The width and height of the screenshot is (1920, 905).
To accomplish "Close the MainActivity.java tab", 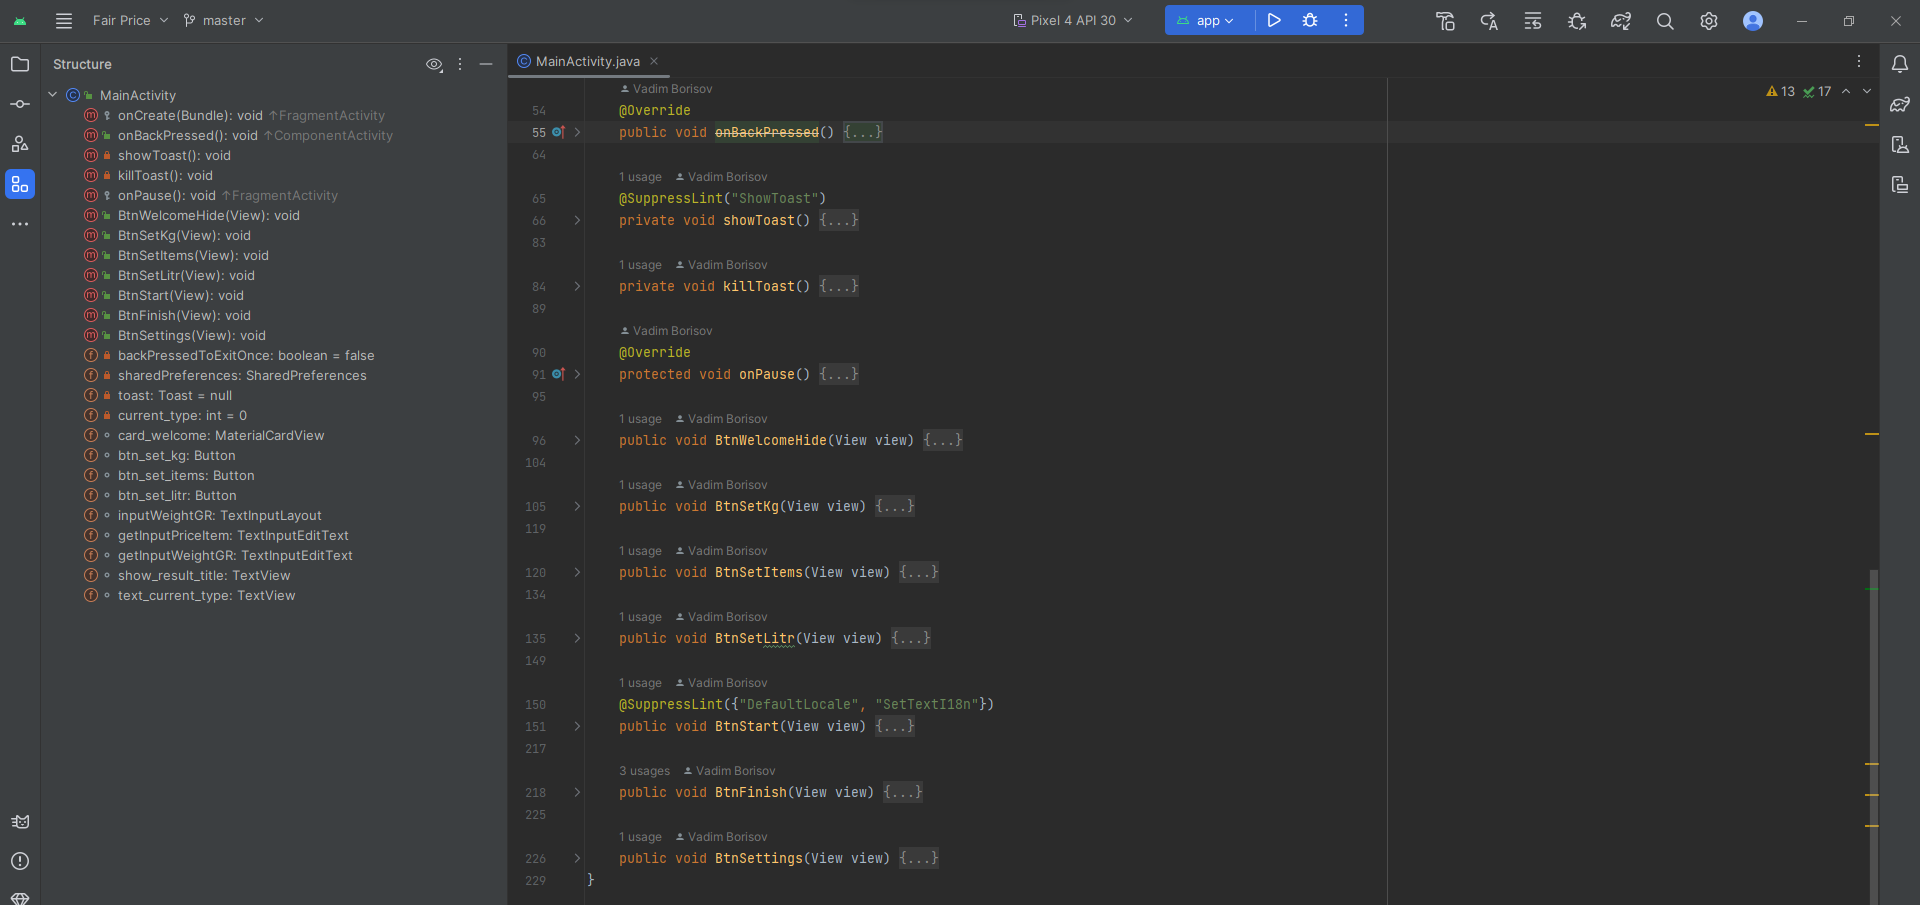I will click(x=654, y=61).
